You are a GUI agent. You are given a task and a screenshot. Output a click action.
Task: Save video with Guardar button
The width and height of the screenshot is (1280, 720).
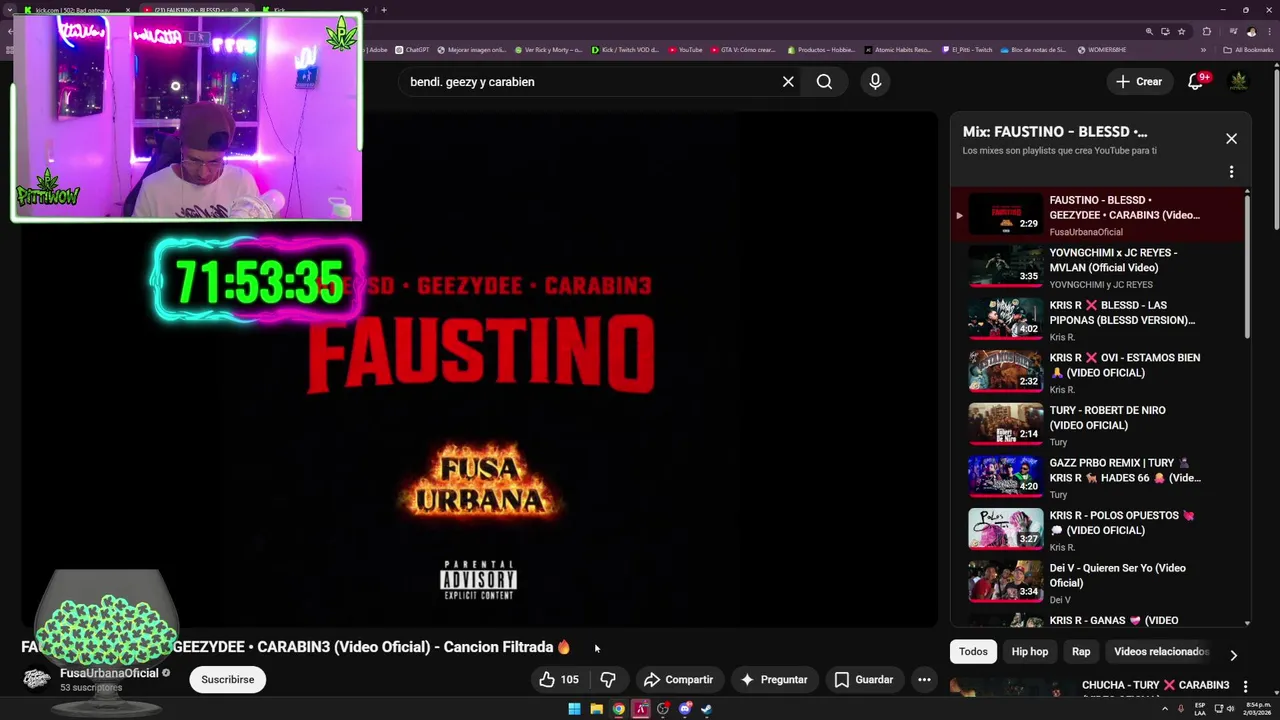point(864,680)
